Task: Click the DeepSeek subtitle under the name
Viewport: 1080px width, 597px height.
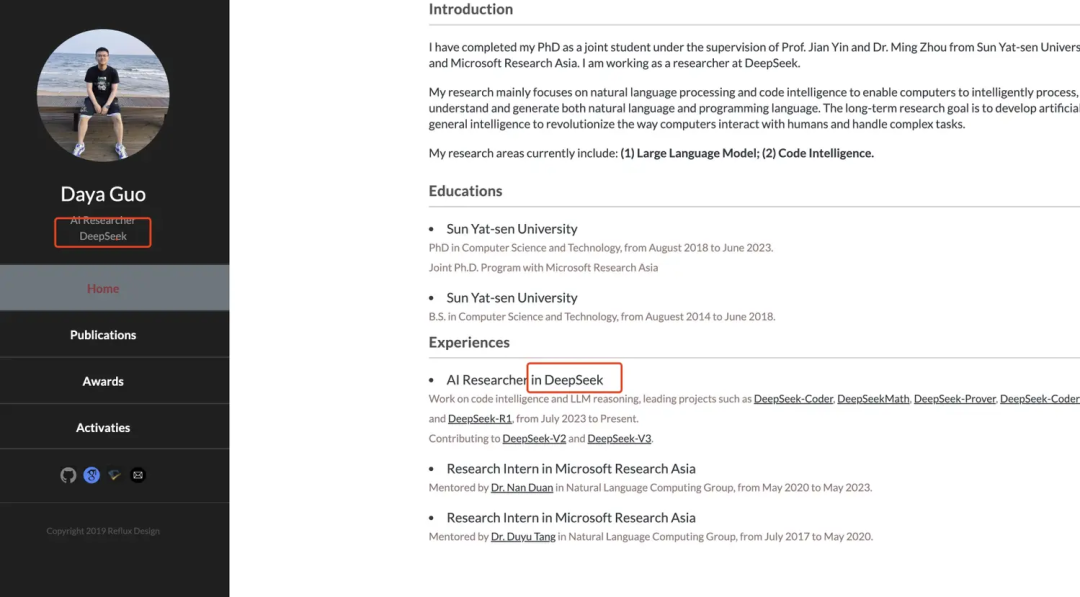Action: tap(103, 236)
